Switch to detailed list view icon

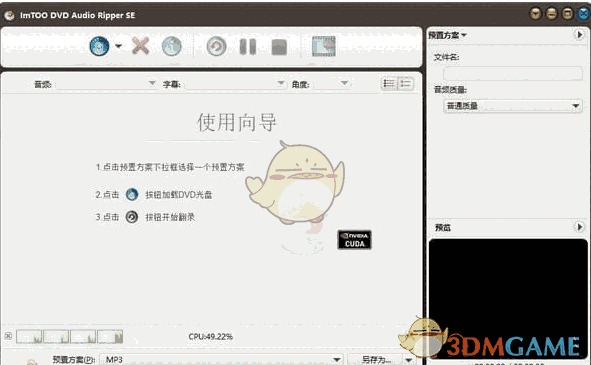point(406,83)
